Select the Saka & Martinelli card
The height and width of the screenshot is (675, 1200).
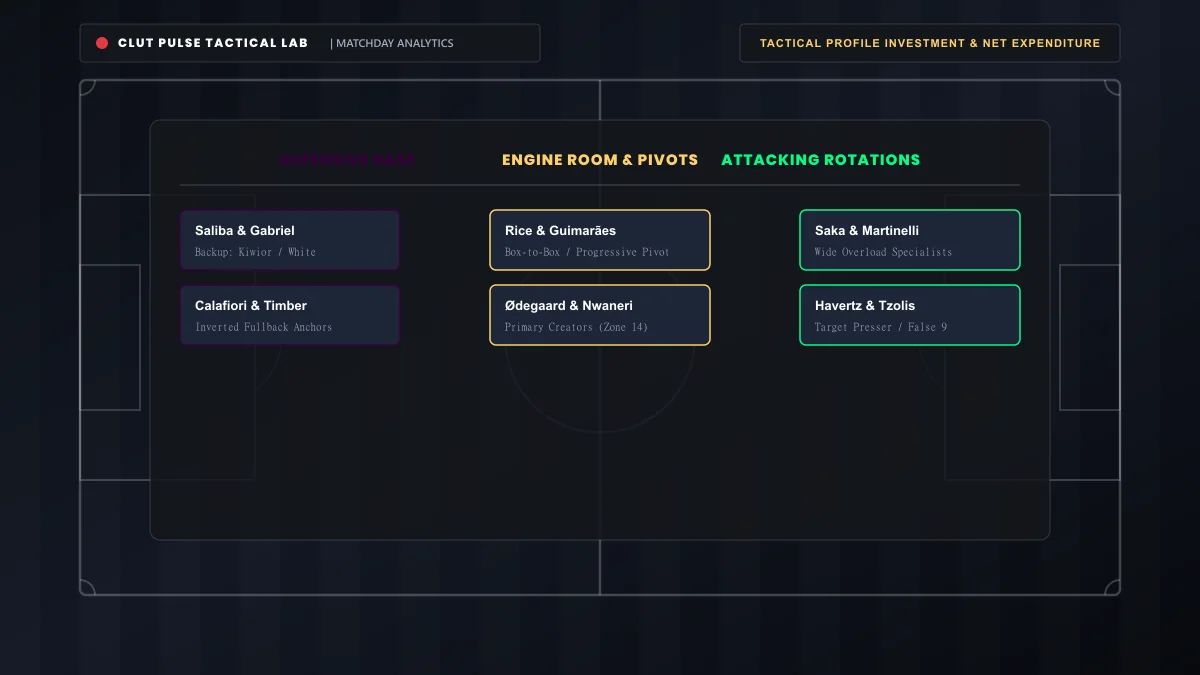click(910, 240)
